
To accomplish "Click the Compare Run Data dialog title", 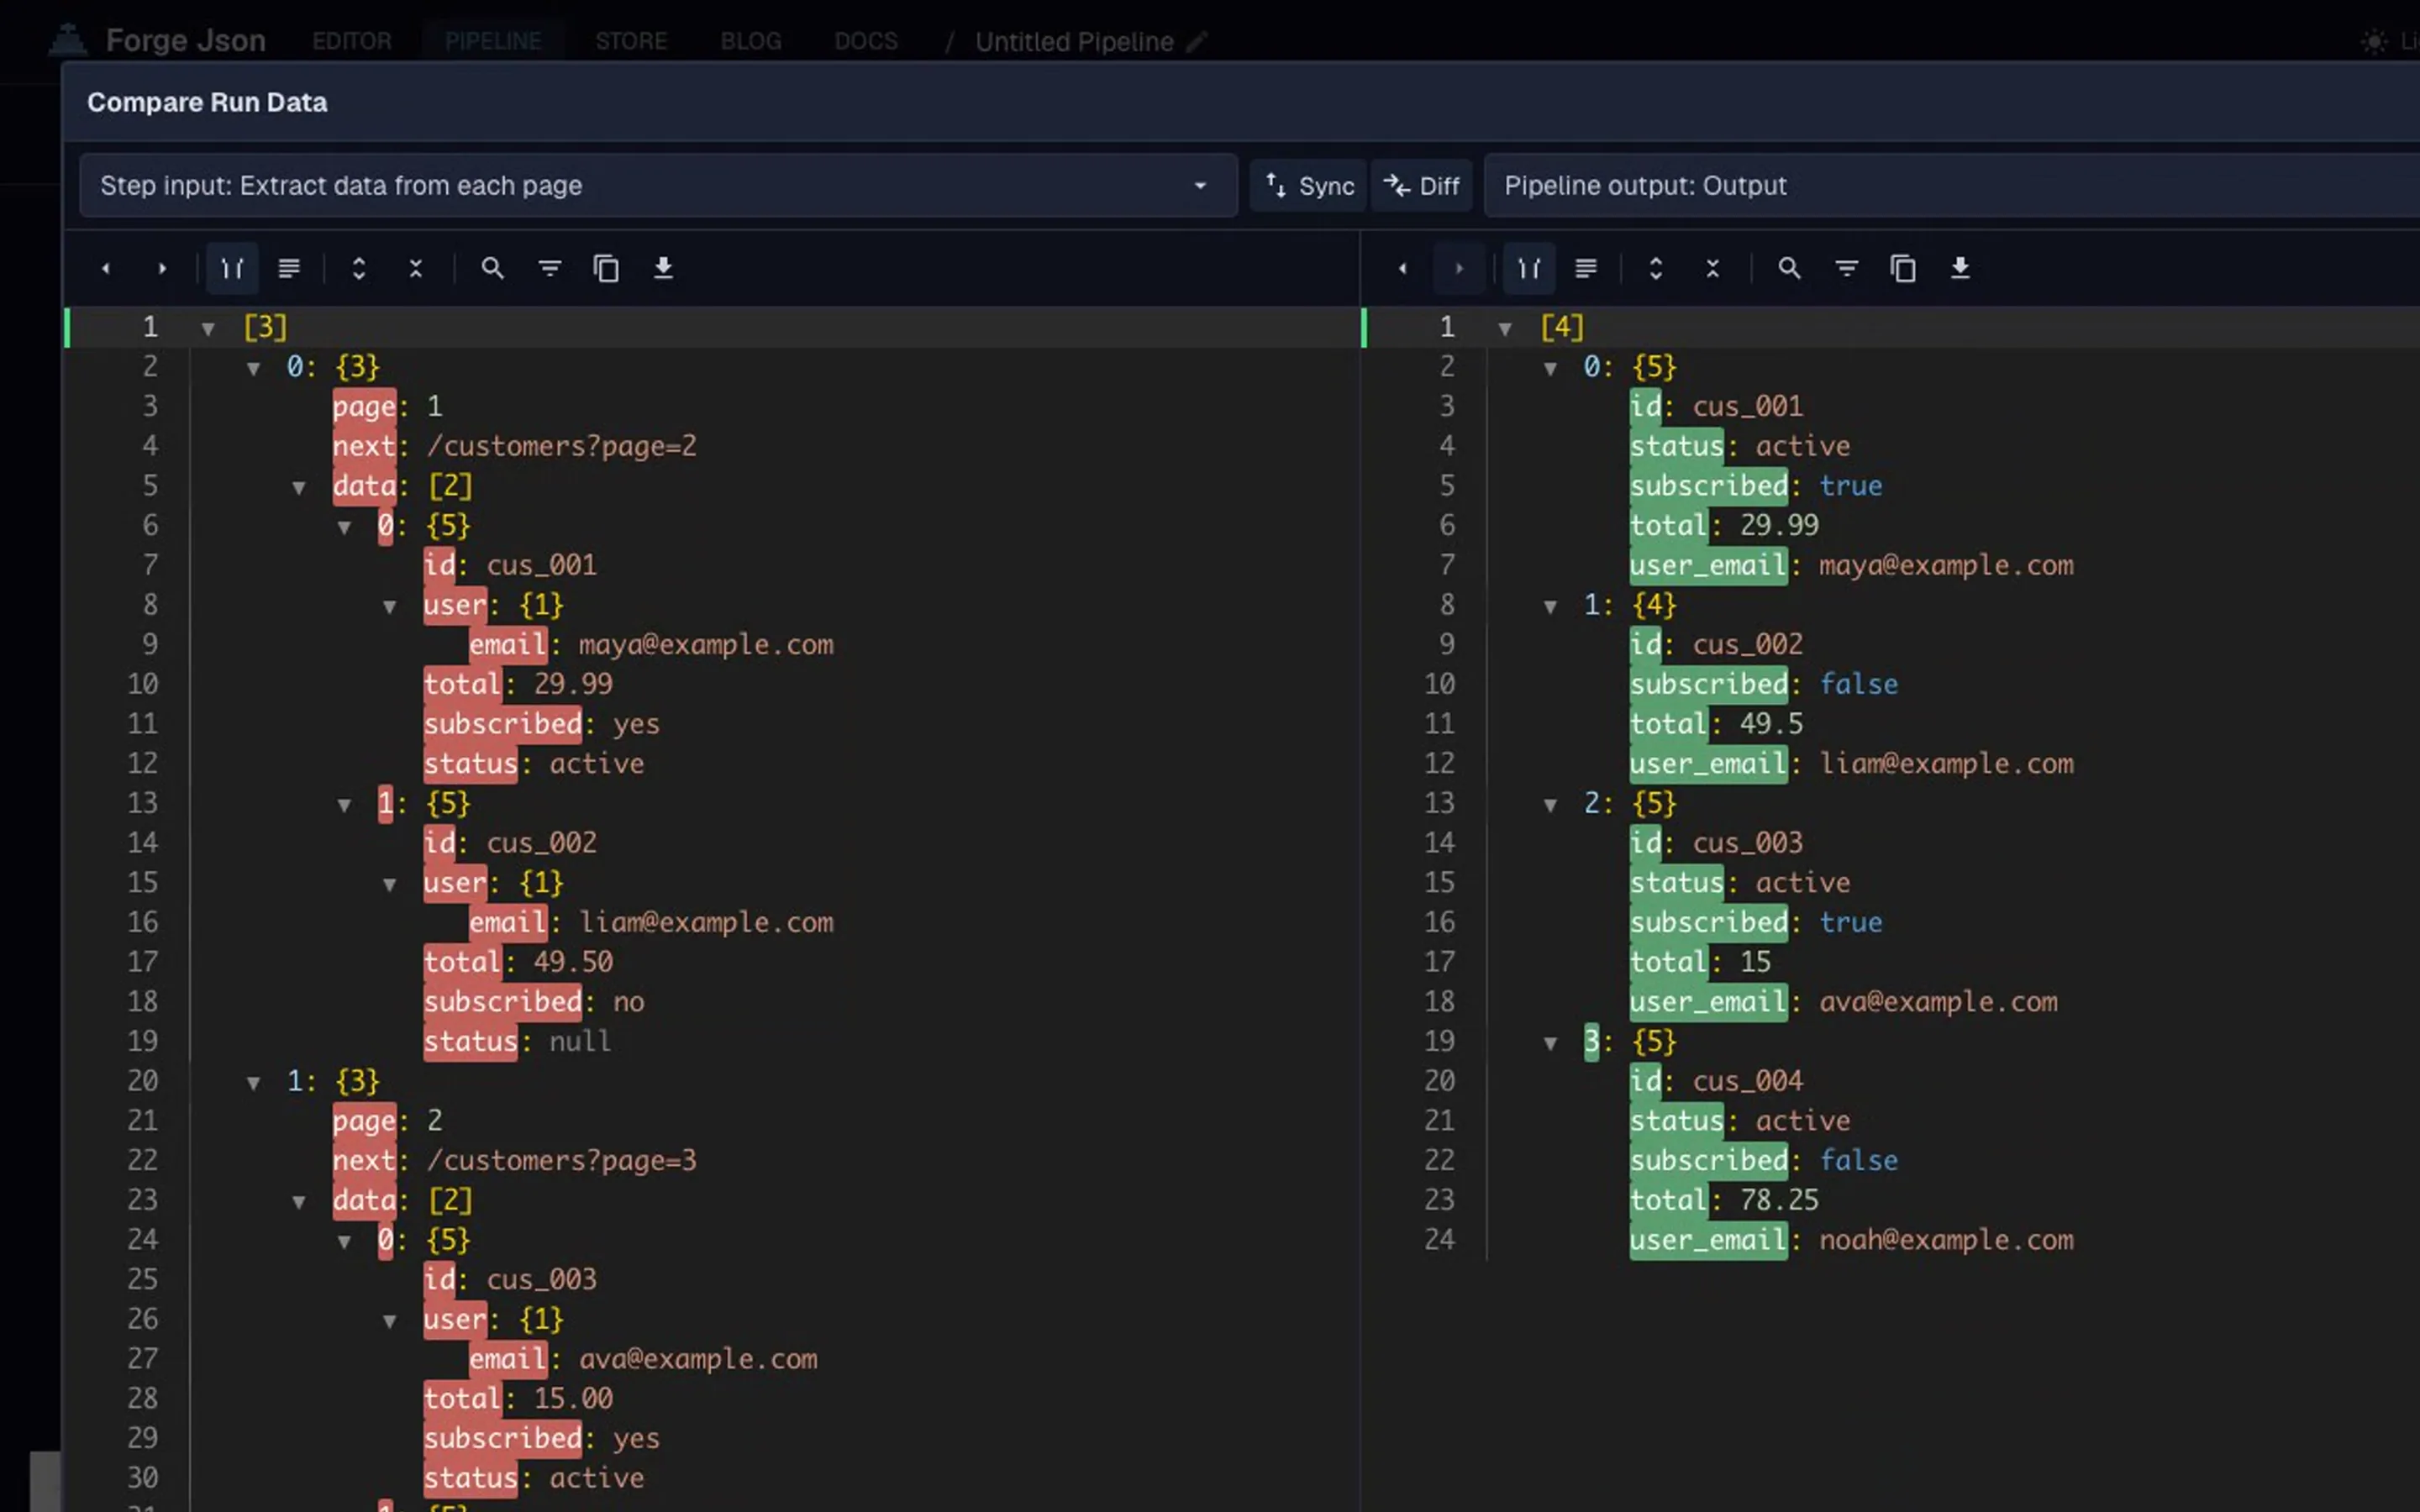I will [207, 102].
